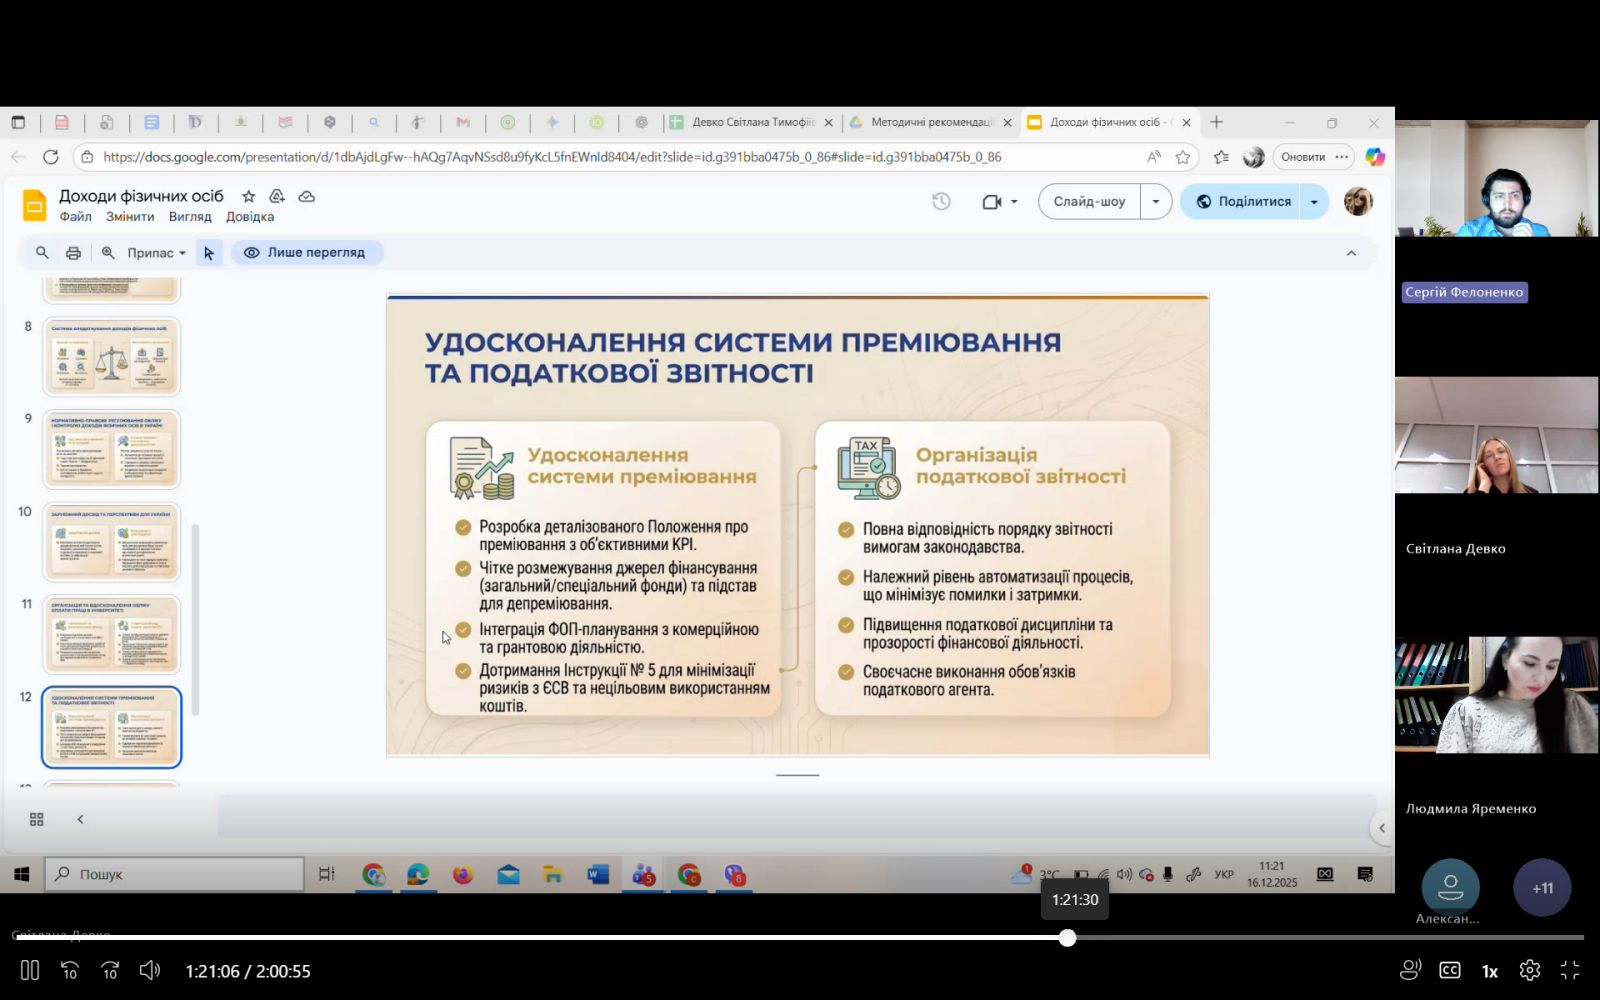The image size is (1600, 1000).
Task: Open the Файл menu
Action: point(75,217)
